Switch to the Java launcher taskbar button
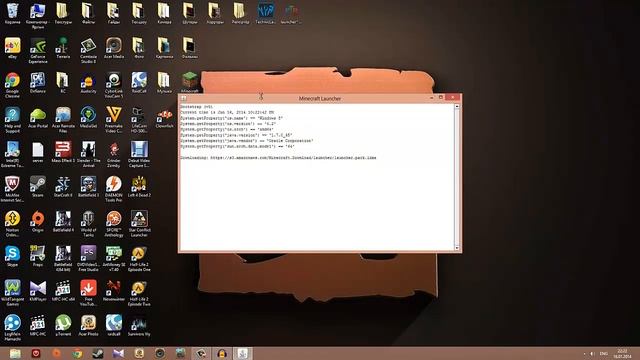This screenshot has width=640, height=360. (x=242, y=353)
